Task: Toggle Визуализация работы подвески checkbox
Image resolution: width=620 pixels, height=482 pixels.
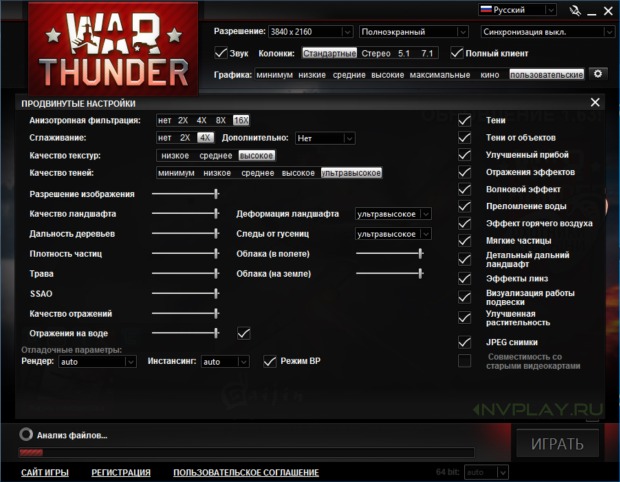Action: [464, 297]
